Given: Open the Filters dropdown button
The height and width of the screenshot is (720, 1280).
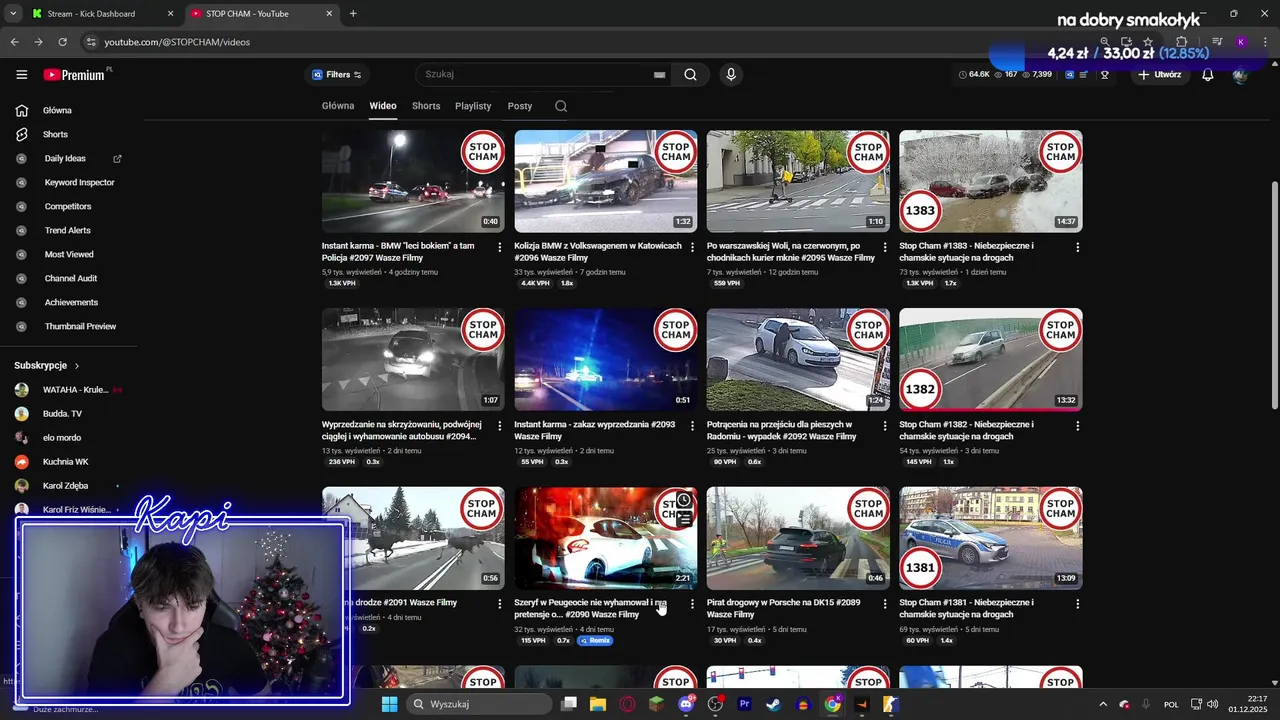Looking at the screenshot, I should 336,74.
